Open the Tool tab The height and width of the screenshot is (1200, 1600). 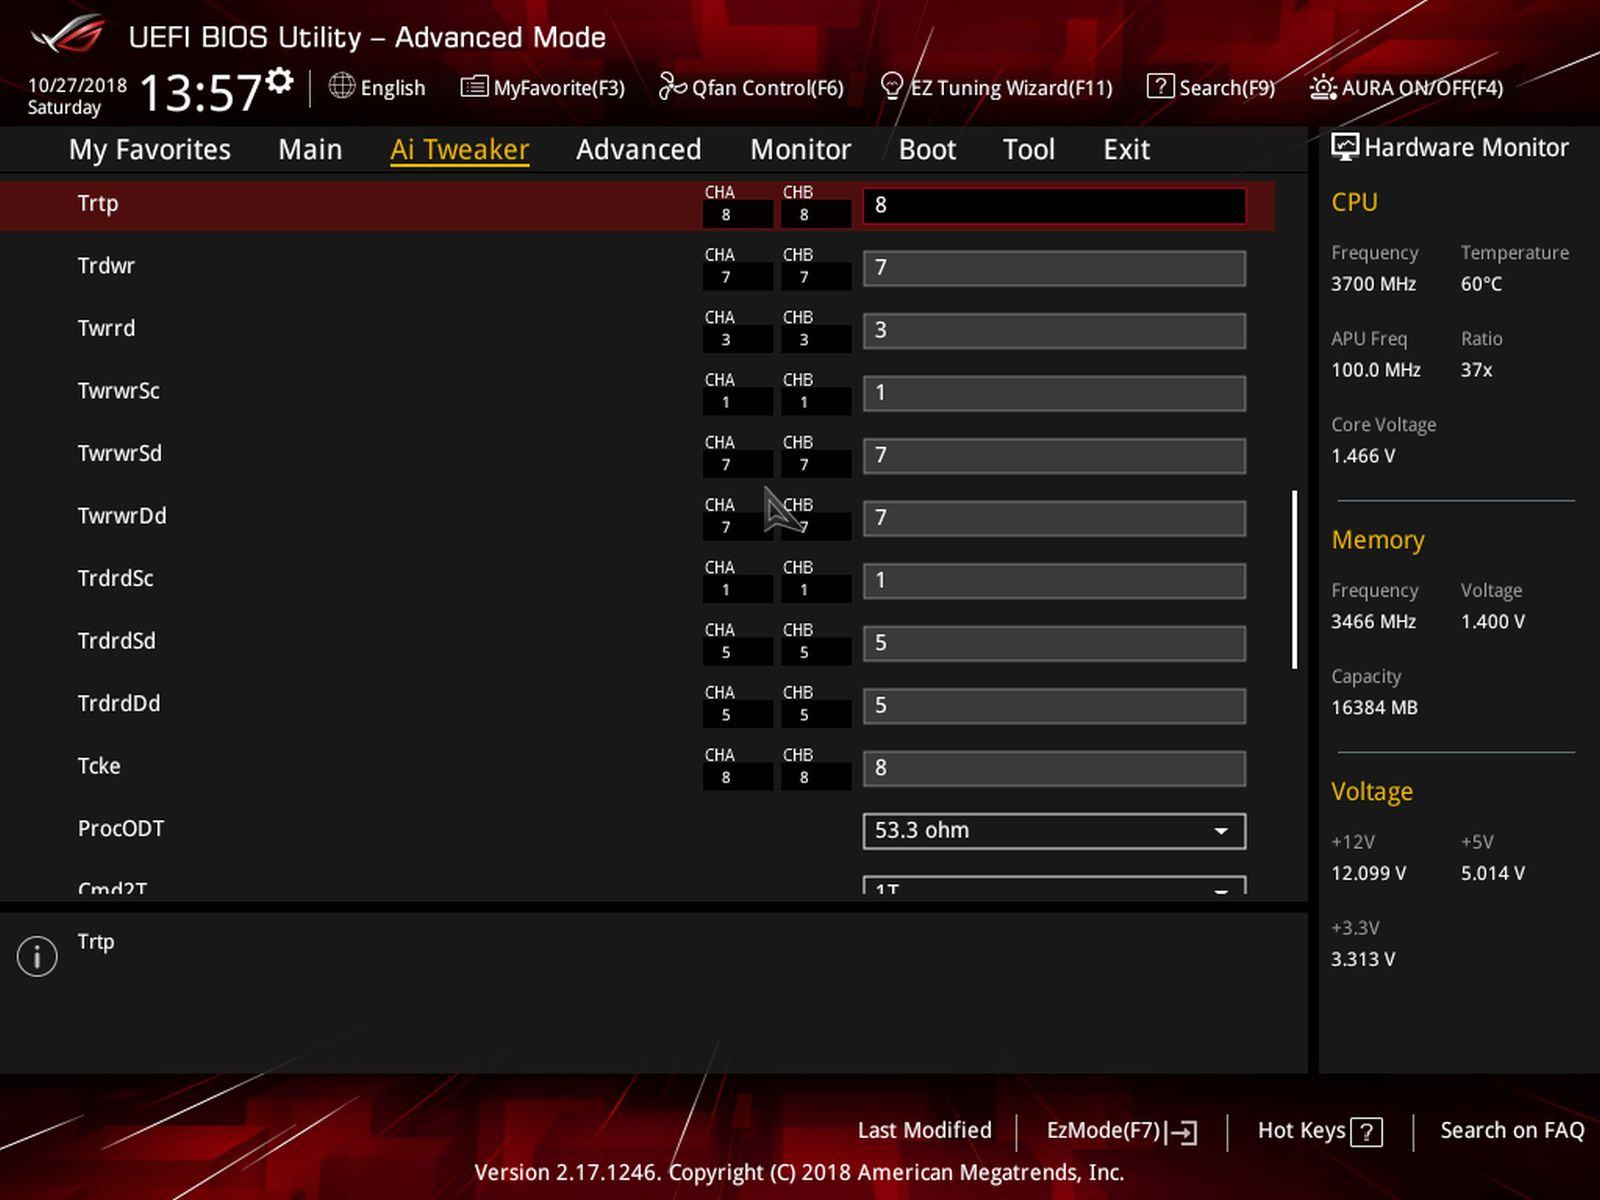[x=1029, y=149]
